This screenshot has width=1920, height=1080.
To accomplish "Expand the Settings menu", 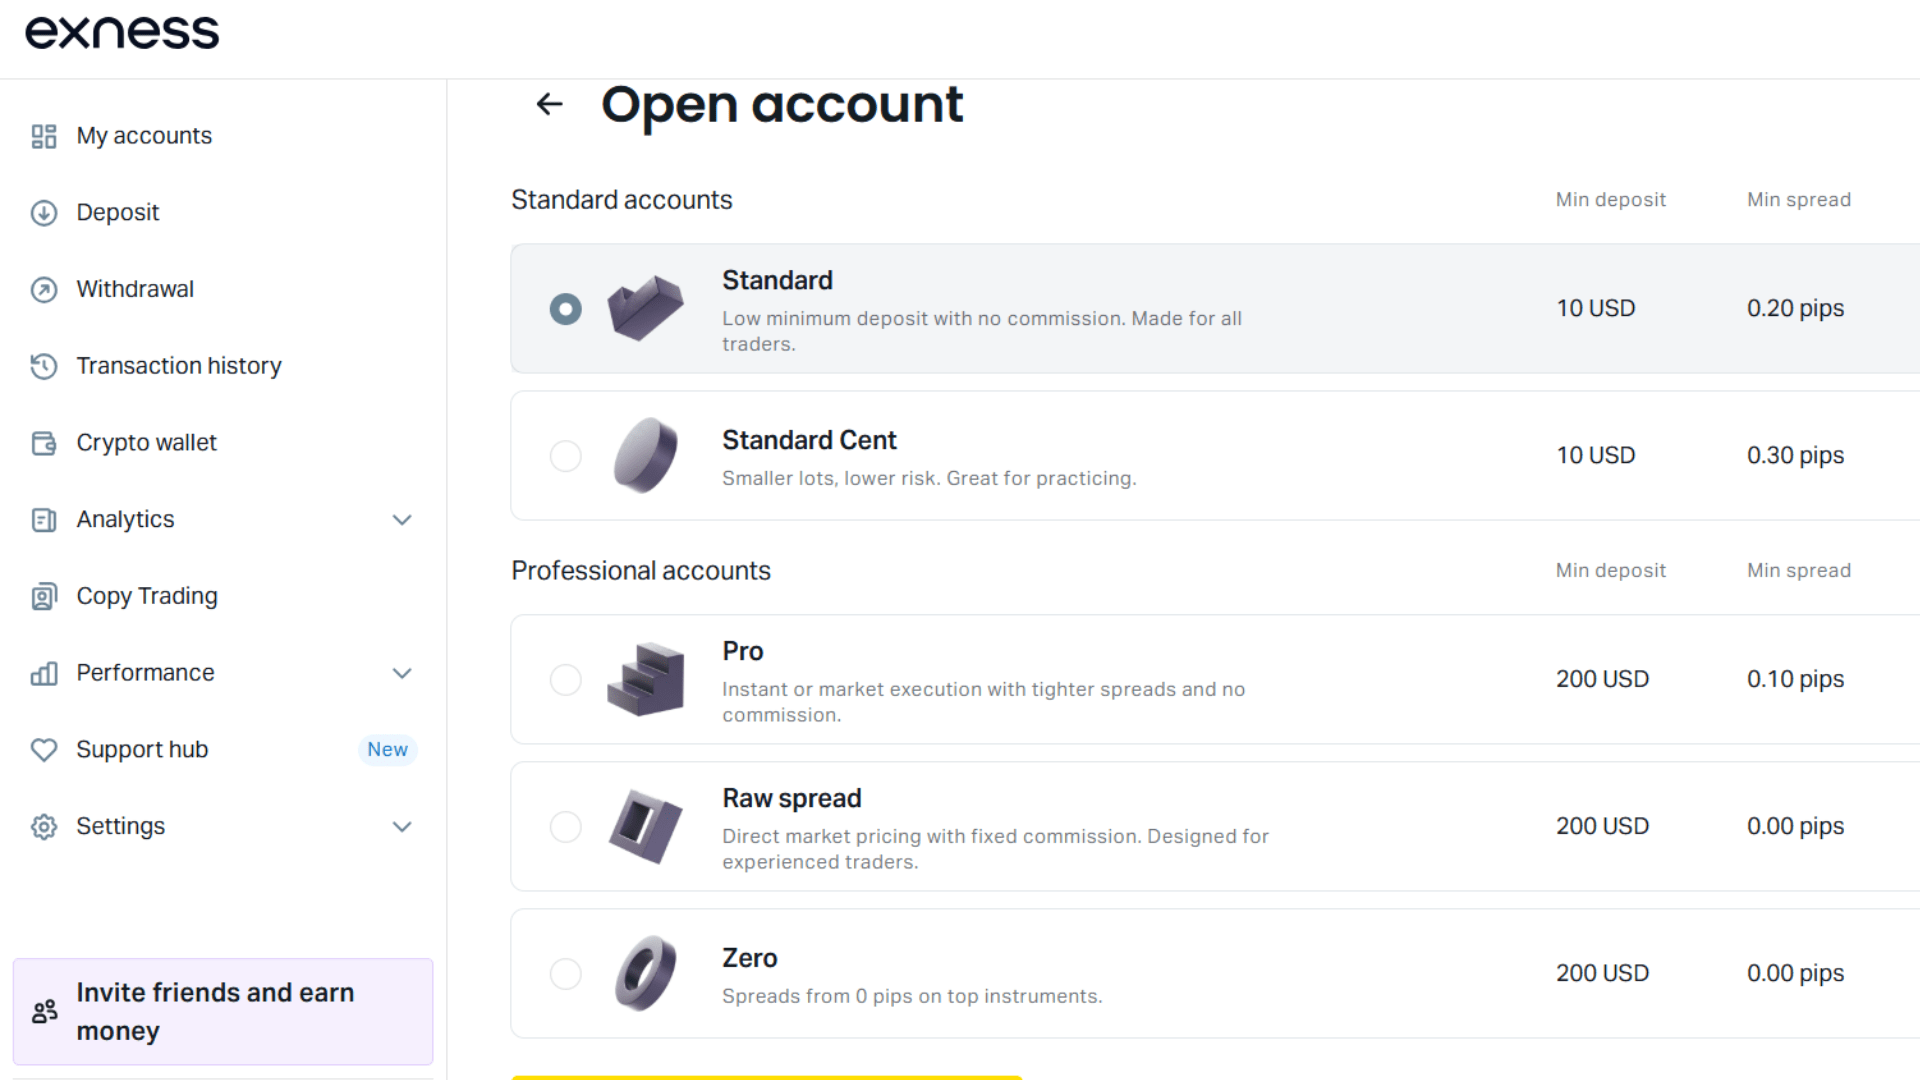I will [x=402, y=827].
